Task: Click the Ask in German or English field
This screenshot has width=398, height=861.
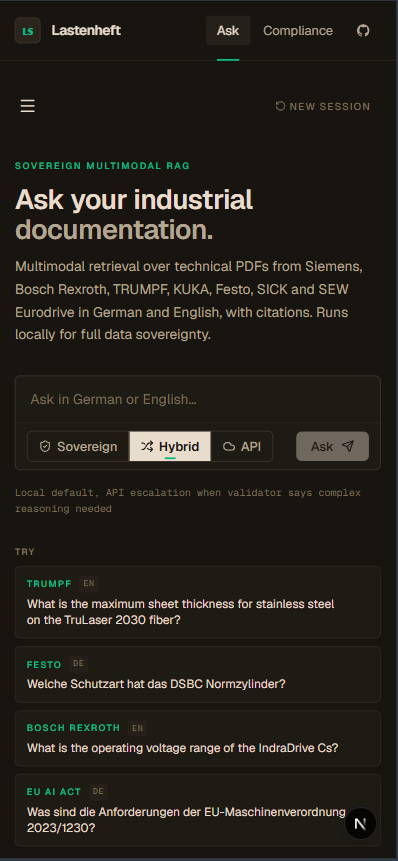Action: coord(198,399)
